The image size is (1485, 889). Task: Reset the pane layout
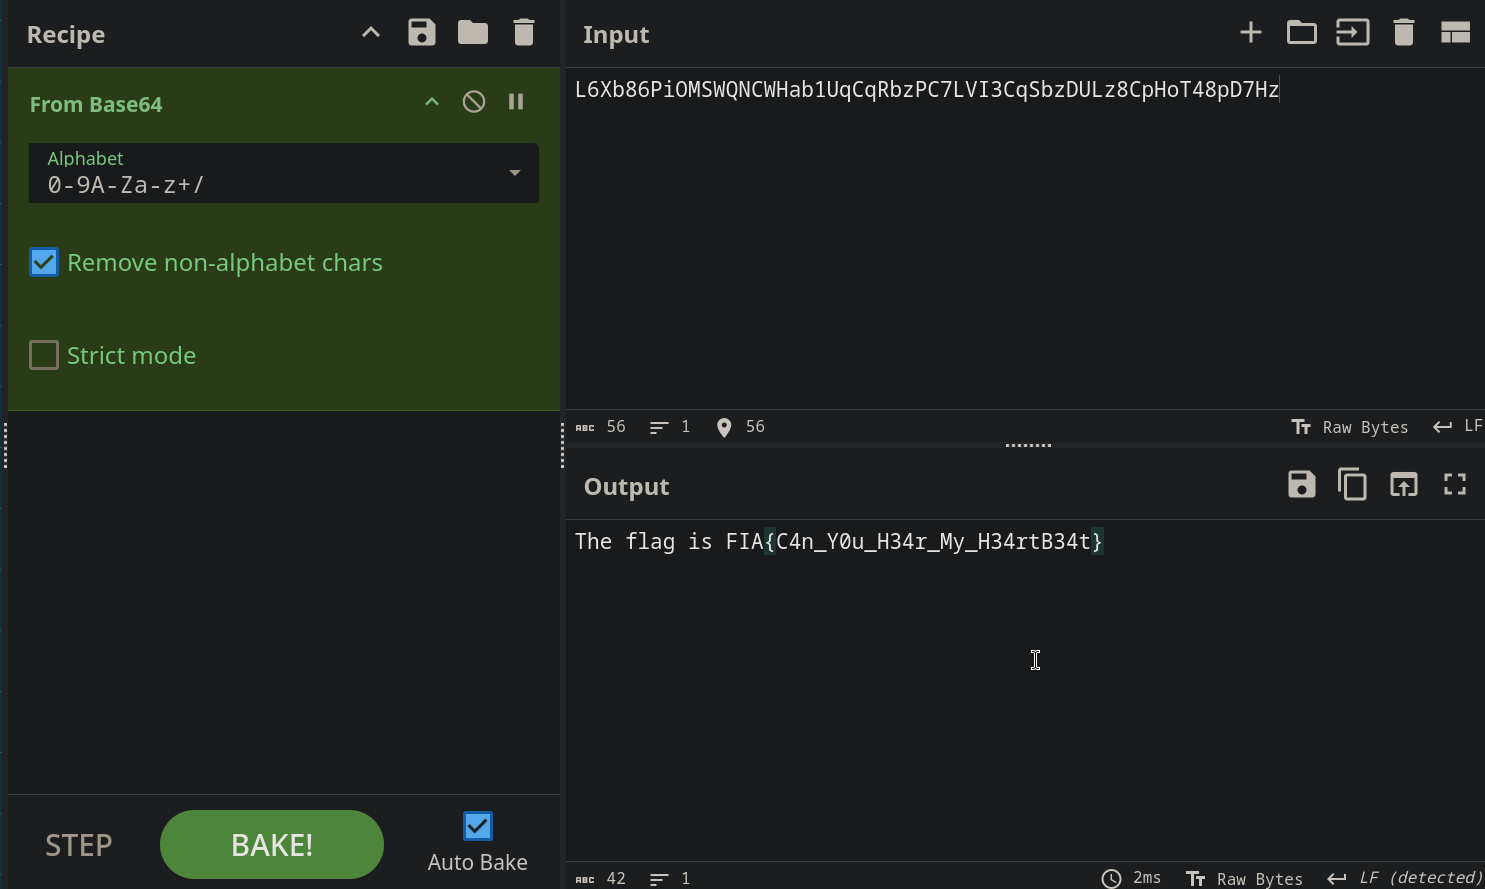(x=1454, y=33)
